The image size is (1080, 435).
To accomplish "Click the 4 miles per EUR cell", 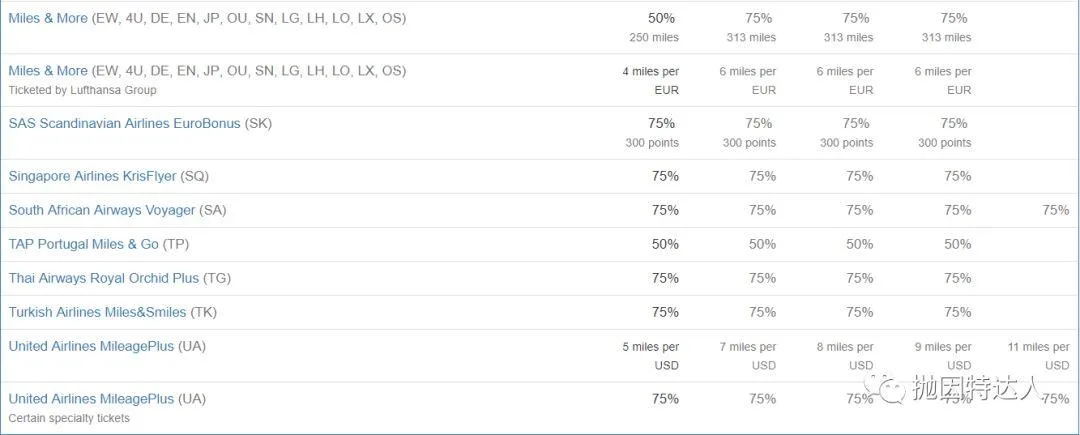I will [650, 81].
